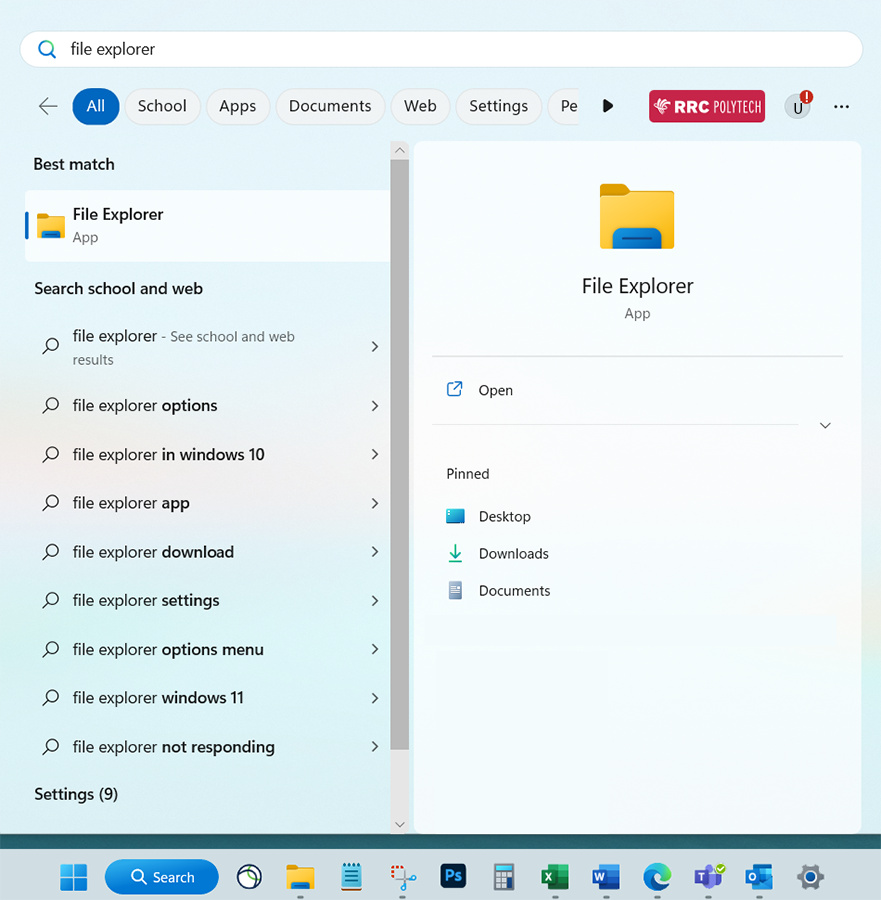881x900 pixels.
Task: Open the pinned Downloads folder
Action: click(513, 554)
